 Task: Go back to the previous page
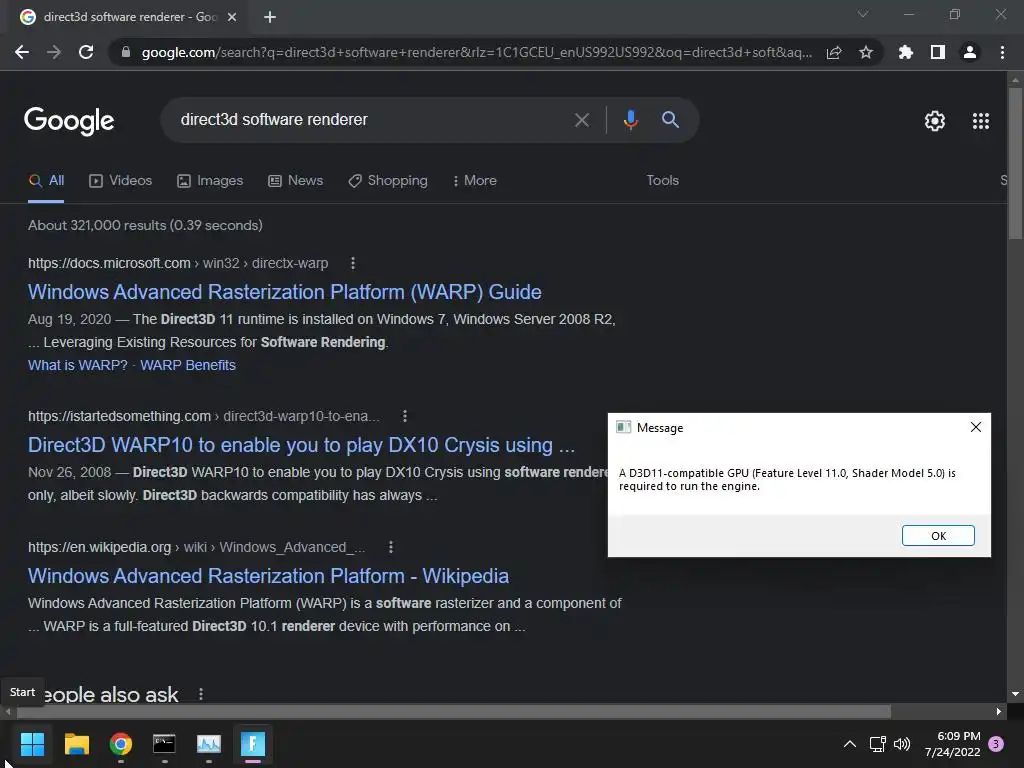[22, 52]
